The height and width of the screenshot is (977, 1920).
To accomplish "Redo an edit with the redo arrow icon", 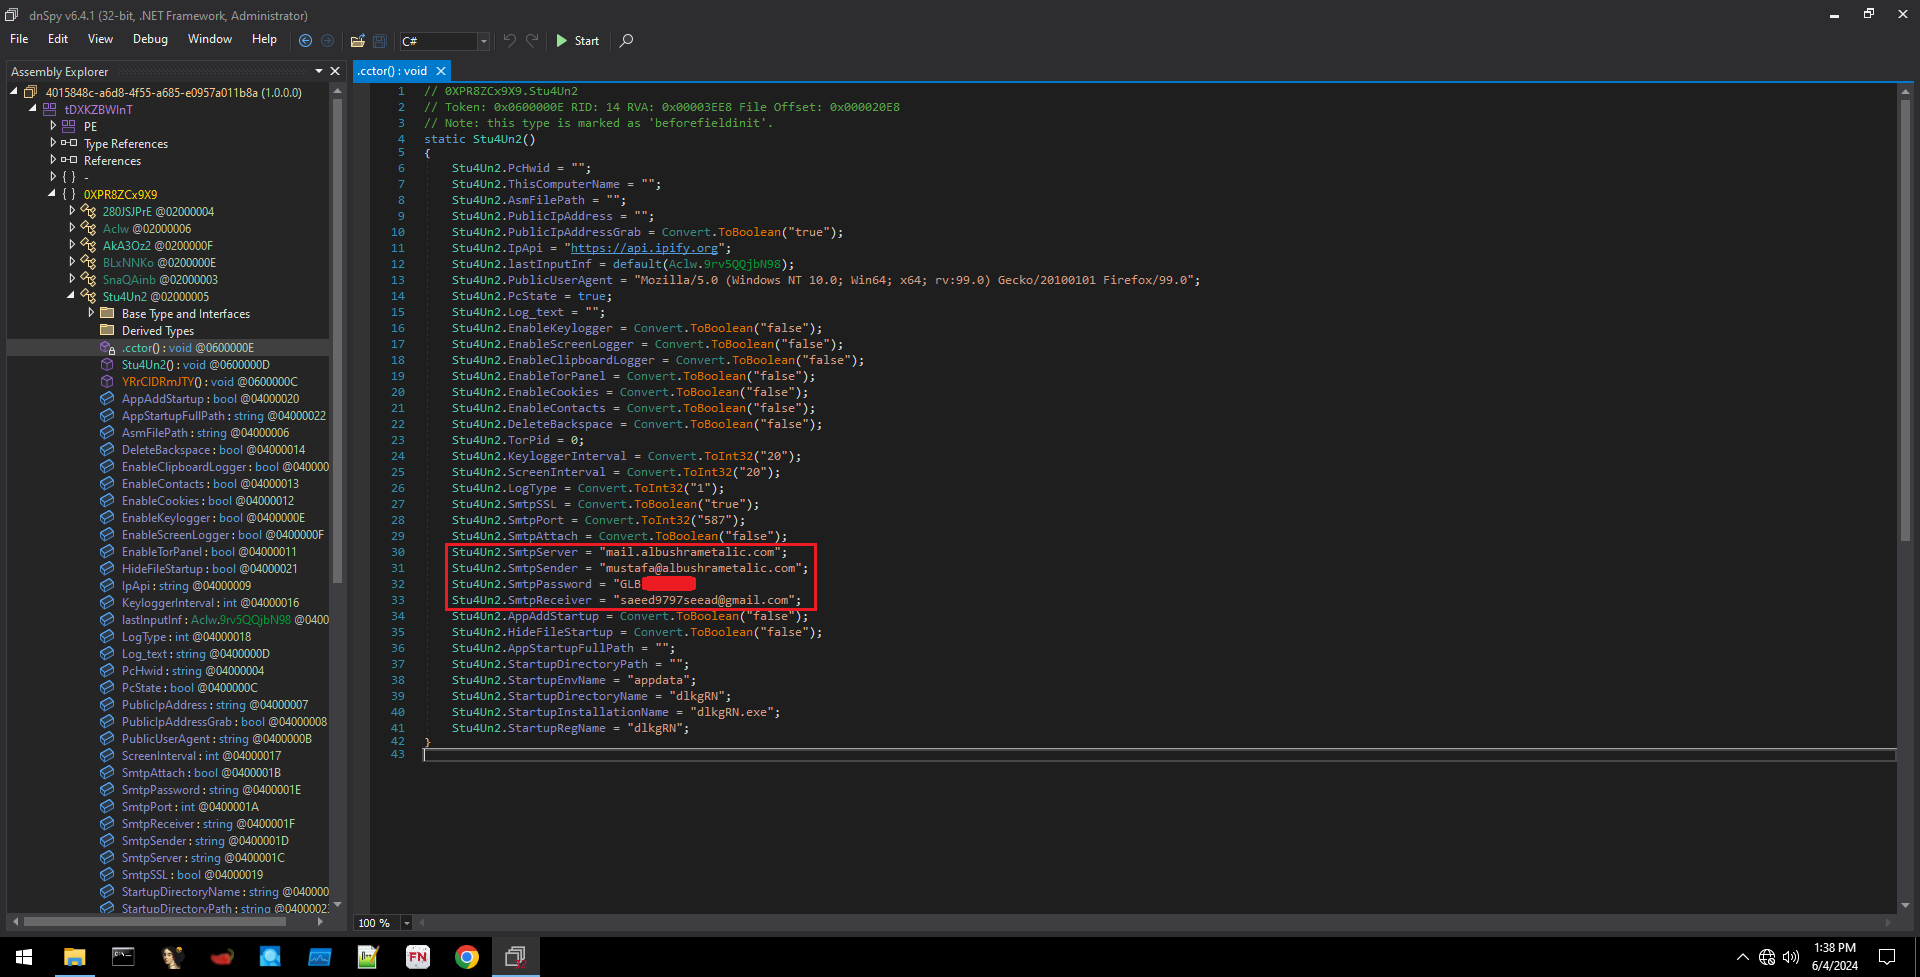I will pyautogui.click(x=532, y=41).
